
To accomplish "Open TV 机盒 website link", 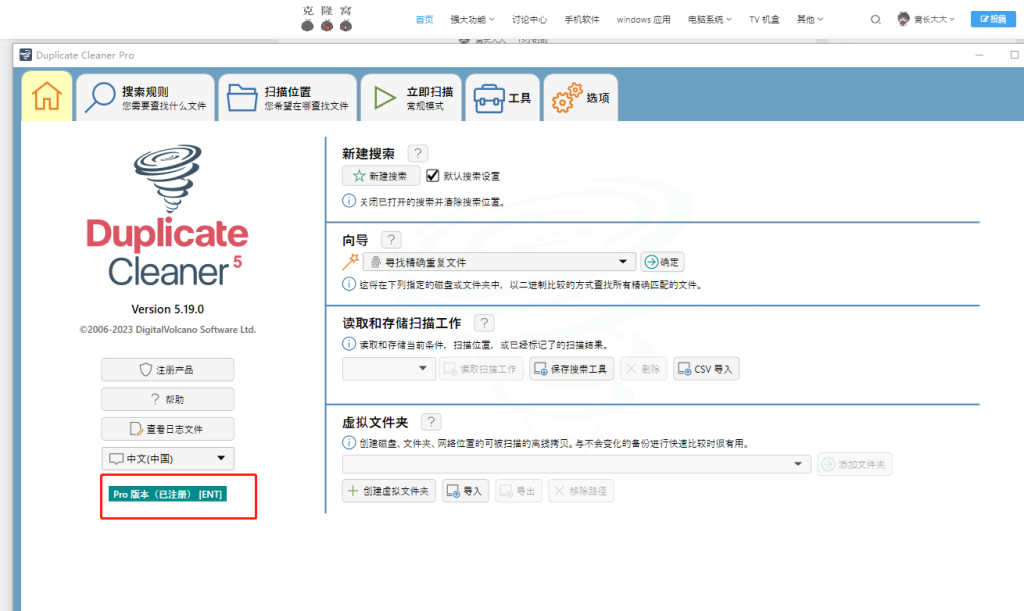I will (x=764, y=20).
